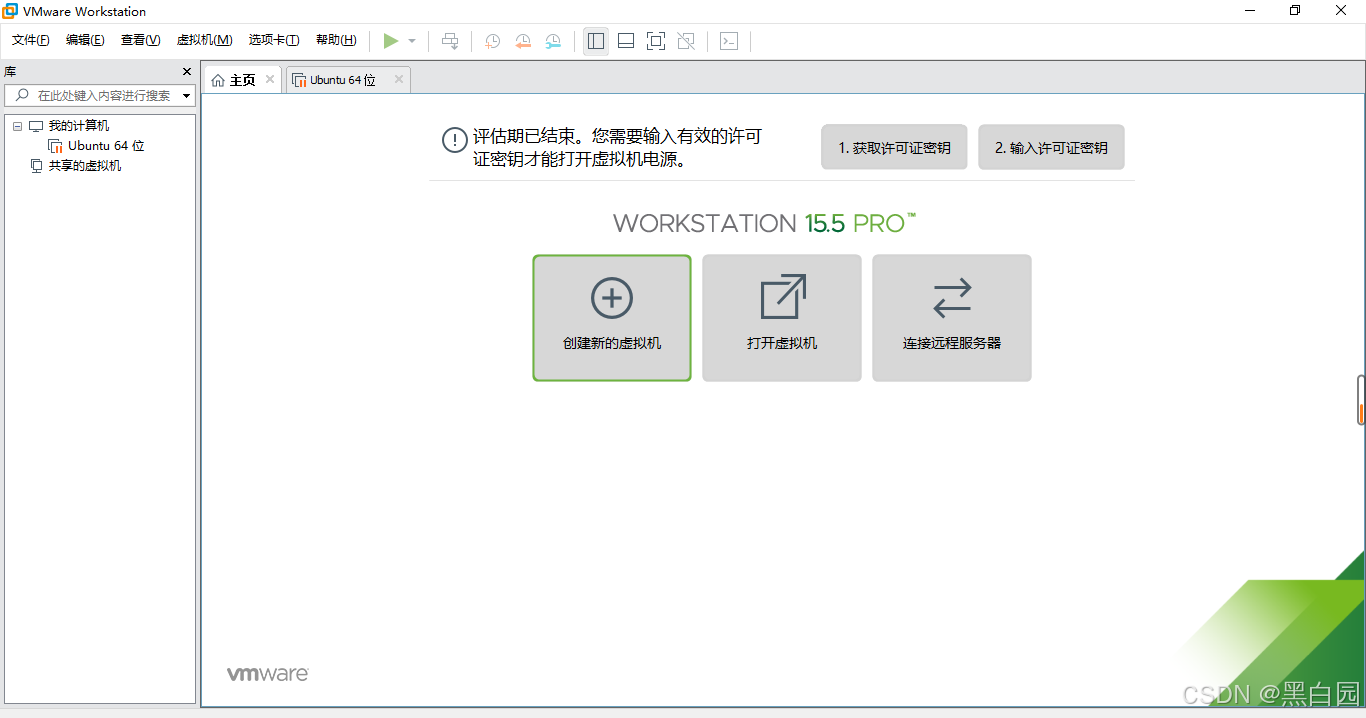
Task: Open the 查看(V) menu
Action: pyautogui.click(x=140, y=40)
